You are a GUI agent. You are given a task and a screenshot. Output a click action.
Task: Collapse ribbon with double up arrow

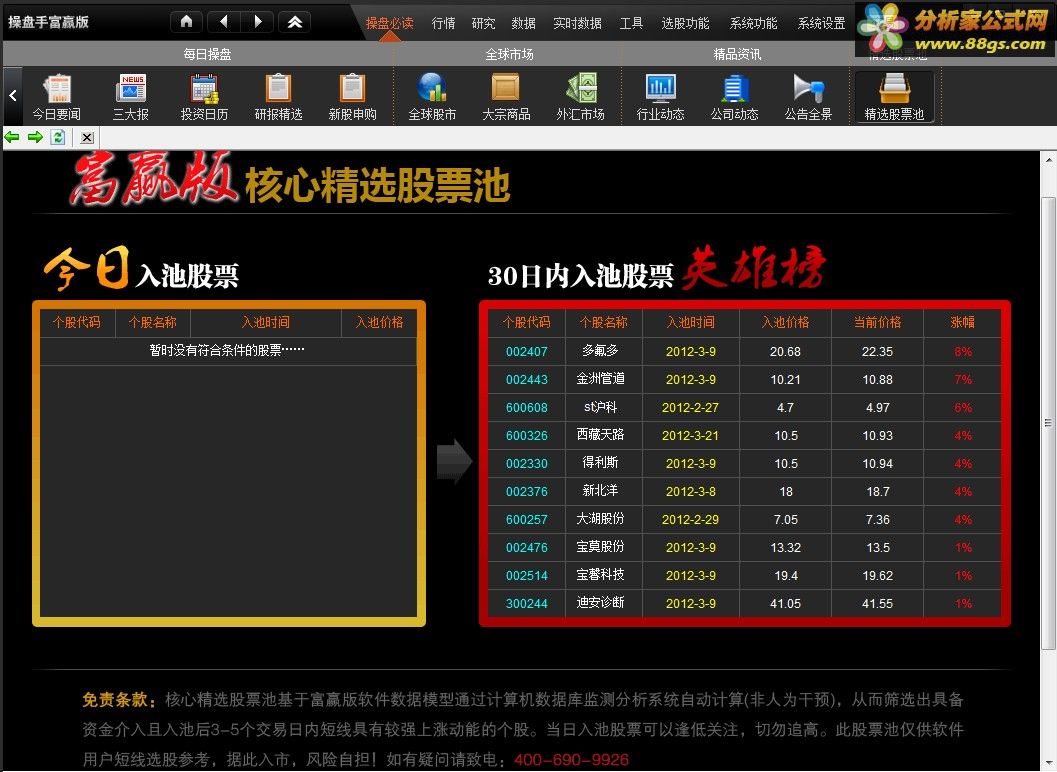click(295, 22)
